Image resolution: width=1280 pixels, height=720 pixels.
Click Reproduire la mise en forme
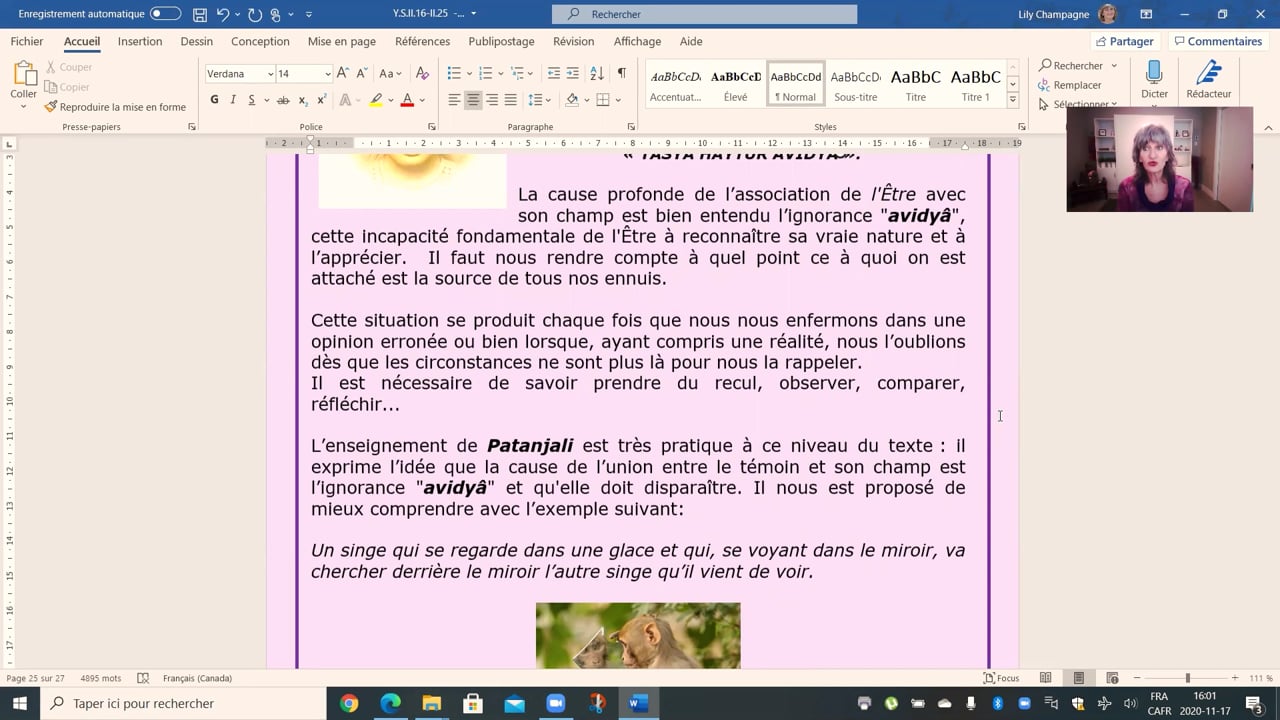(115, 107)
